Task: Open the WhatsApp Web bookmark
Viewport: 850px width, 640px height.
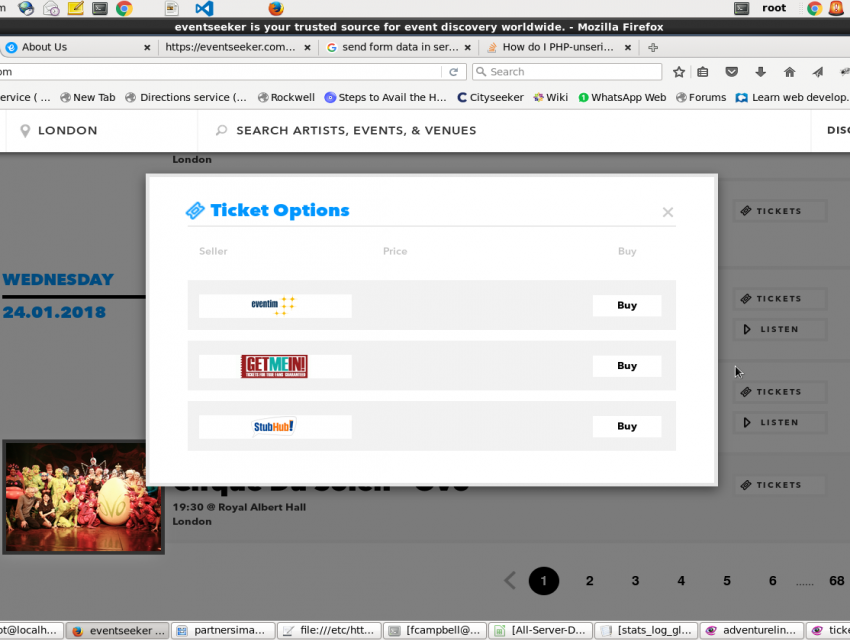Action: 622,98
